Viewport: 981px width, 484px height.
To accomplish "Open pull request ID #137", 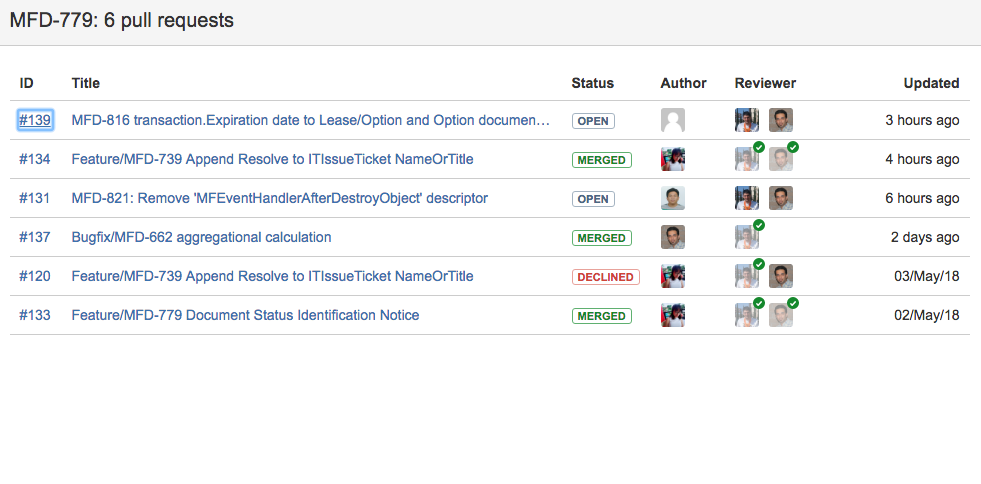I will pos(35,238).
